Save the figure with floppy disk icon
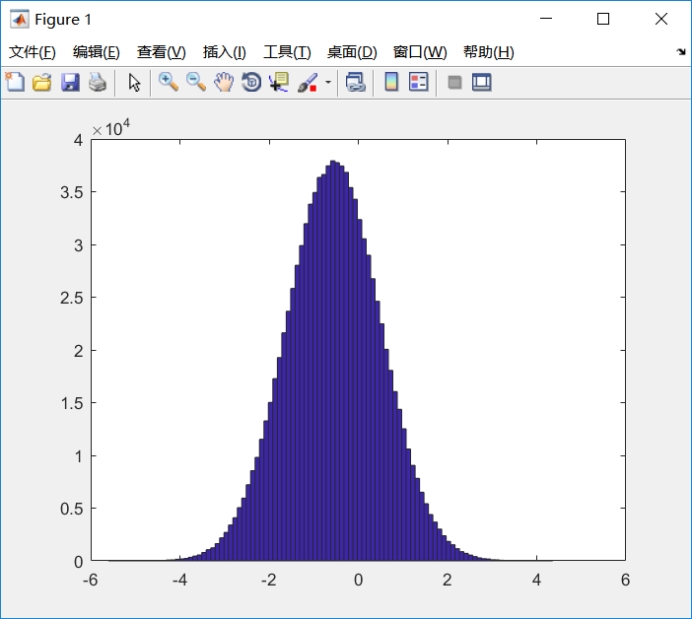Viewport: 692px width, 619px height. [x=70, y=82]
